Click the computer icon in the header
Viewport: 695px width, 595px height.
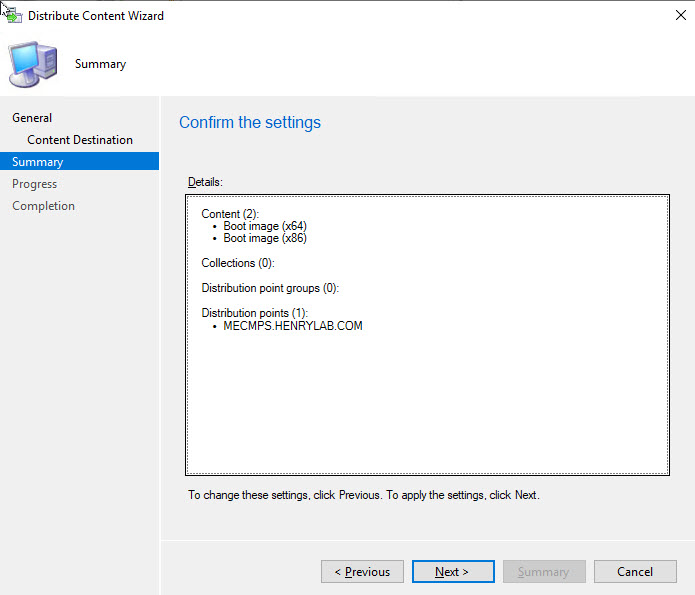pyautogui.click(x=33, y=64)
